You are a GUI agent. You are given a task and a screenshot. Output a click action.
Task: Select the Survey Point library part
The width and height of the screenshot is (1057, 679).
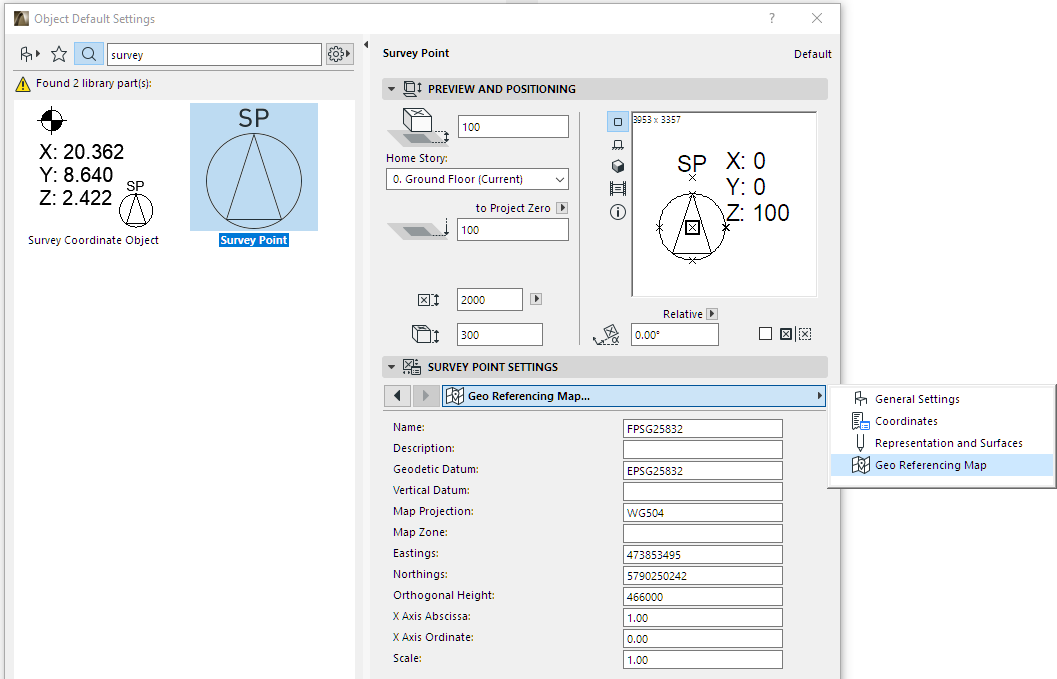pyautogui.click(x=254, y=175)
